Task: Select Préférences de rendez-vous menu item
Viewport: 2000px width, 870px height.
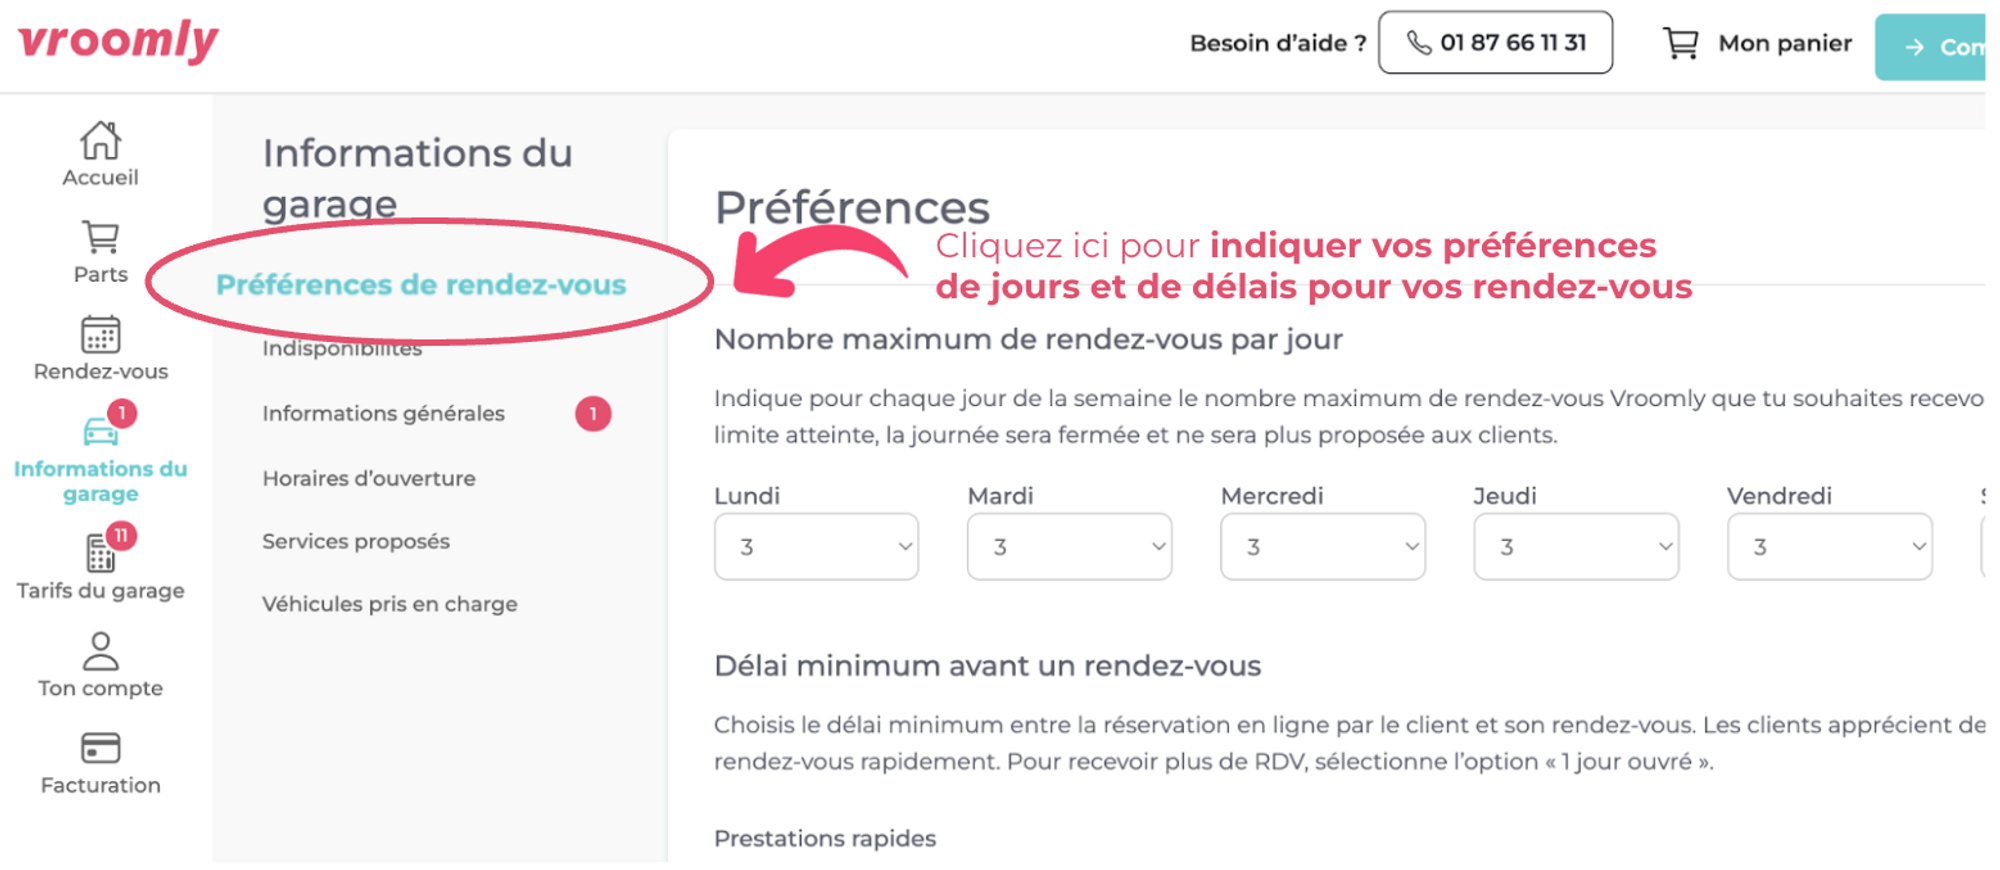Action: (x=421, y=285)
